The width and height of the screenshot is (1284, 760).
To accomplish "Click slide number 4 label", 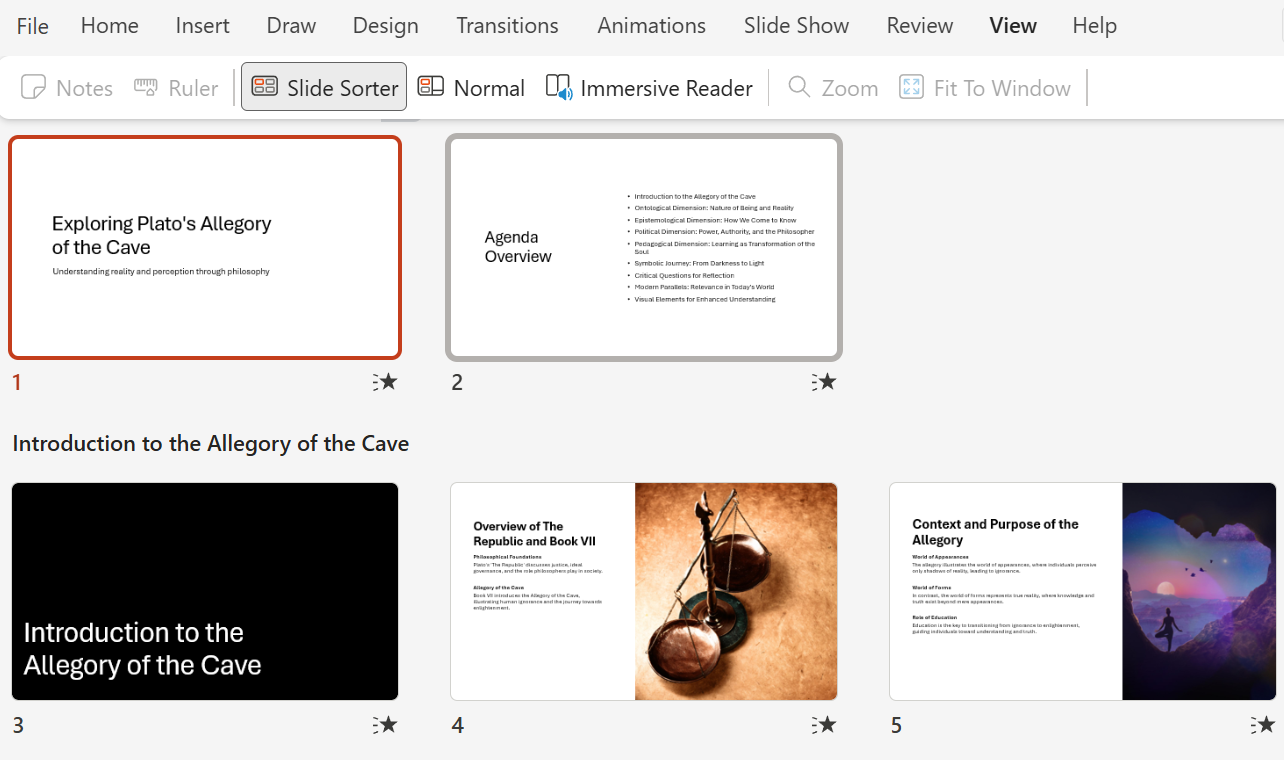I will (458, 725).
